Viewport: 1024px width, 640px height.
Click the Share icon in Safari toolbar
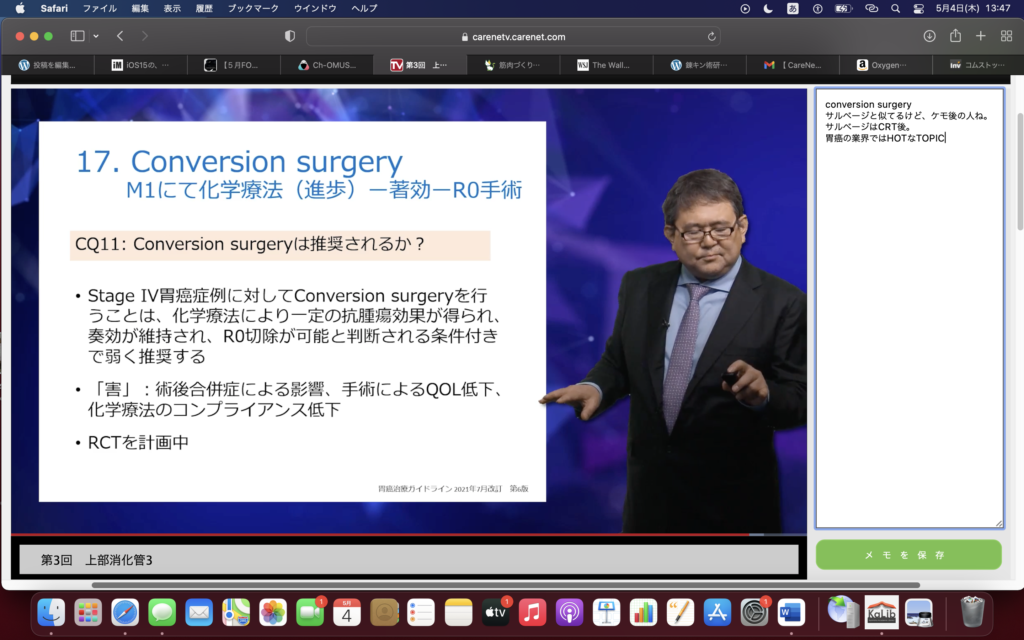pyautogui.click(x=955, y=36)
